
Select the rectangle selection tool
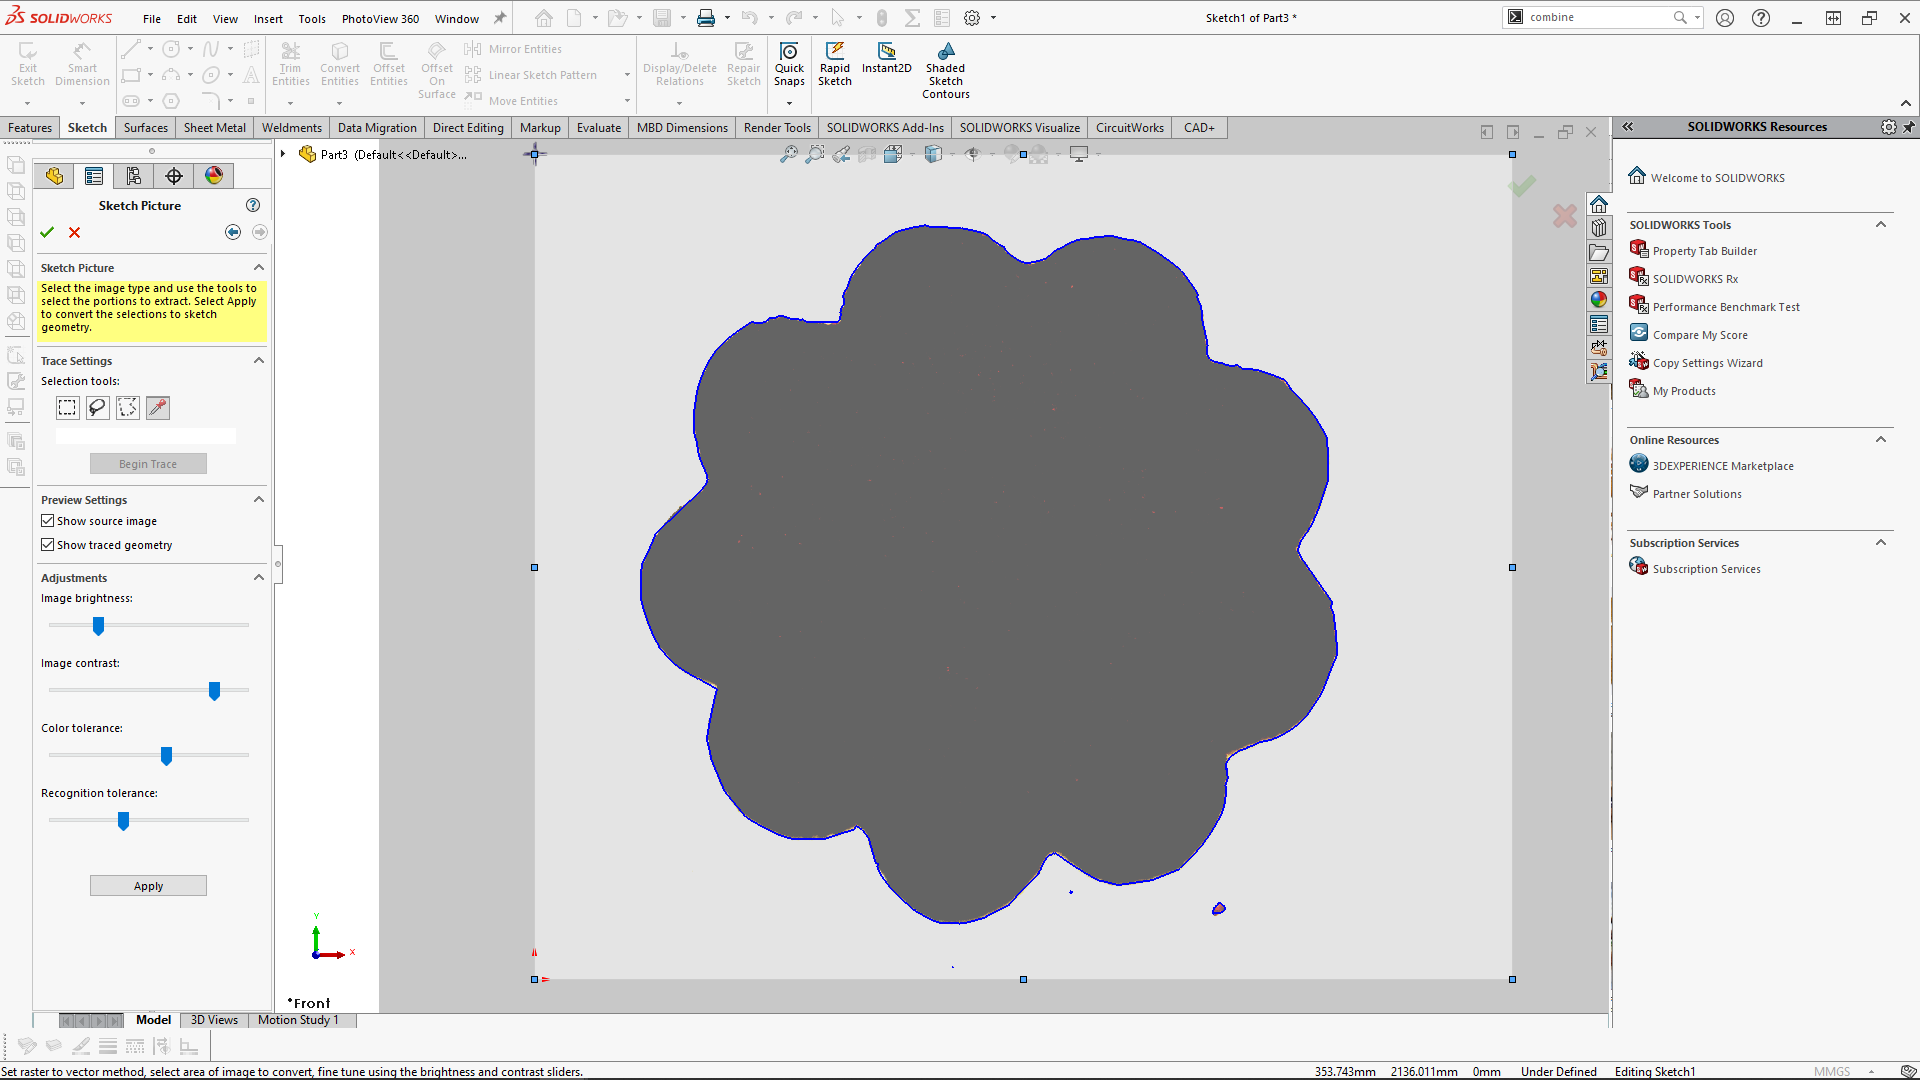click(x=67, y=408)
